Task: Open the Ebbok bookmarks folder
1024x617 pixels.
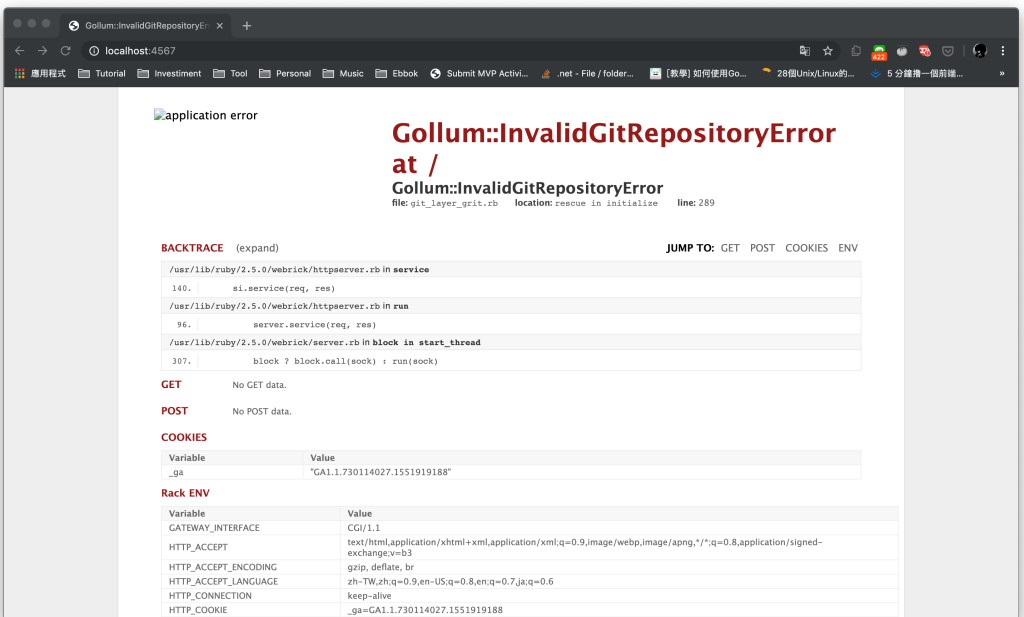Action: [x=396, y=74]
